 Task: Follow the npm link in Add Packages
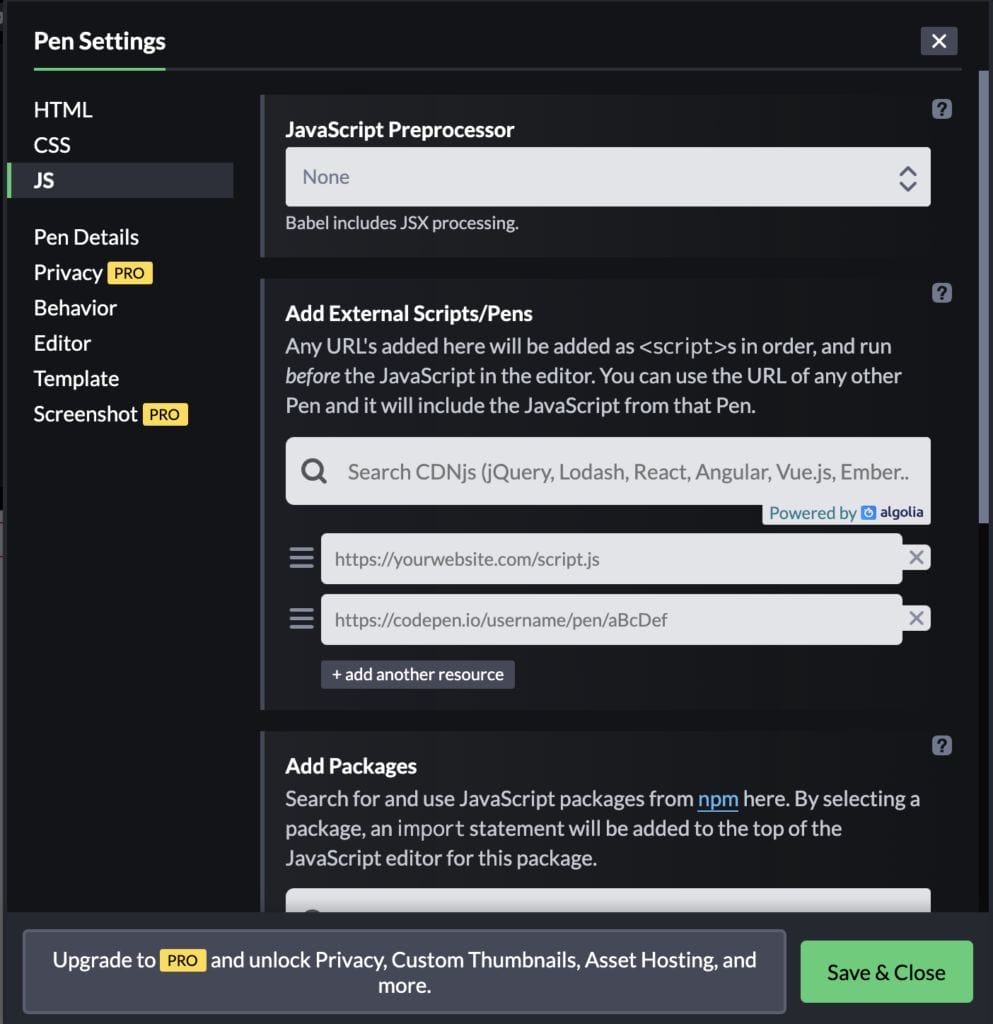[x=718, y=799]
